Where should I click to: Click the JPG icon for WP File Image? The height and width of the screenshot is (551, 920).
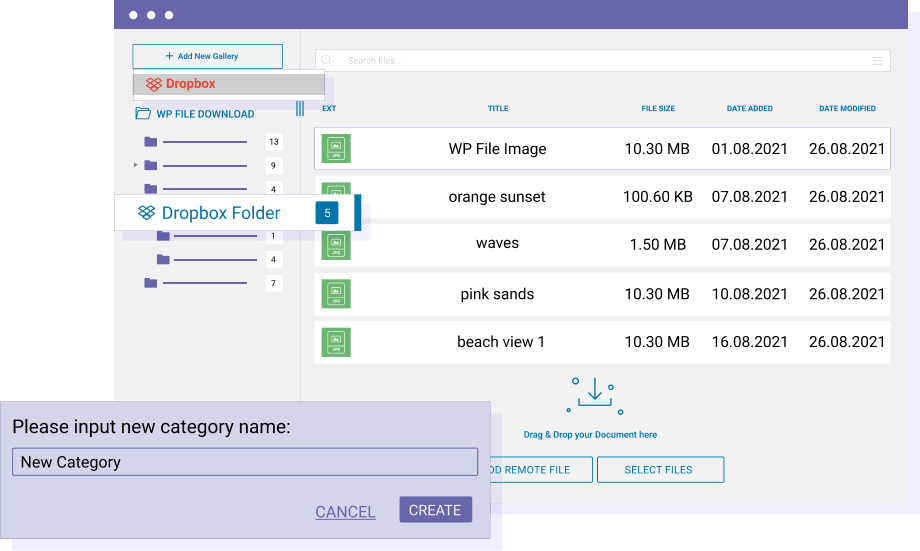336,149
